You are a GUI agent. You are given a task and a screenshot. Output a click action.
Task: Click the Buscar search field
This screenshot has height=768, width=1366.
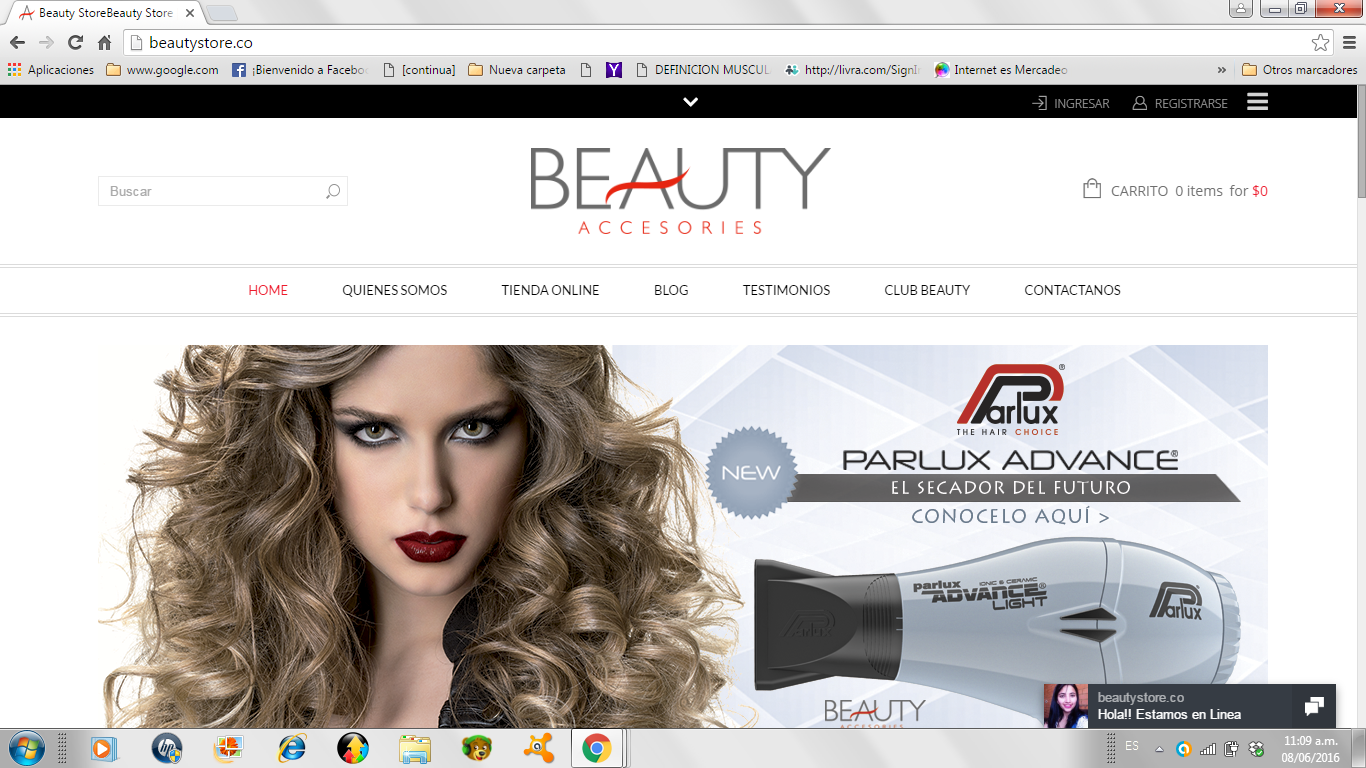tap(222, 191)
